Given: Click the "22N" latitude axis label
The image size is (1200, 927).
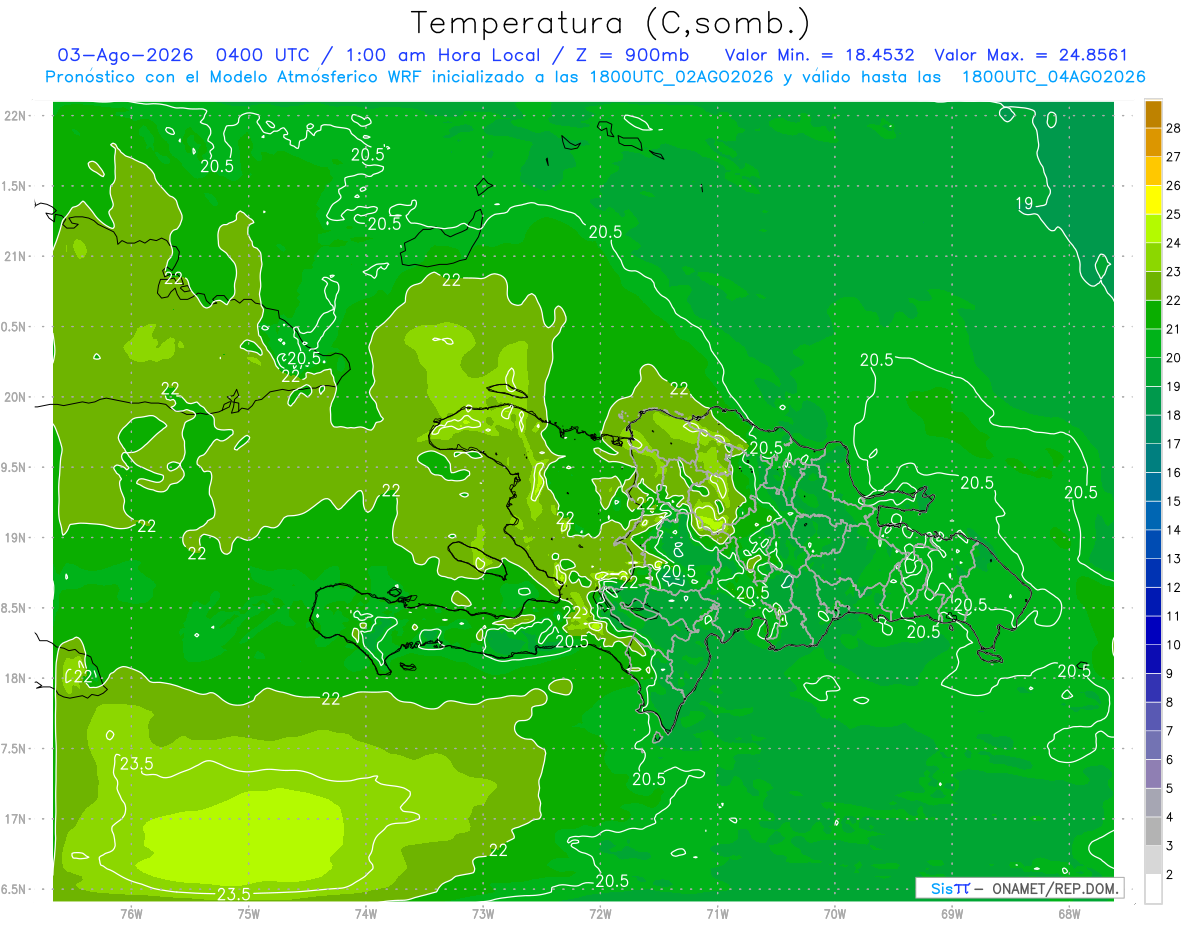Looking at the screenshot, I should (14, 116).
